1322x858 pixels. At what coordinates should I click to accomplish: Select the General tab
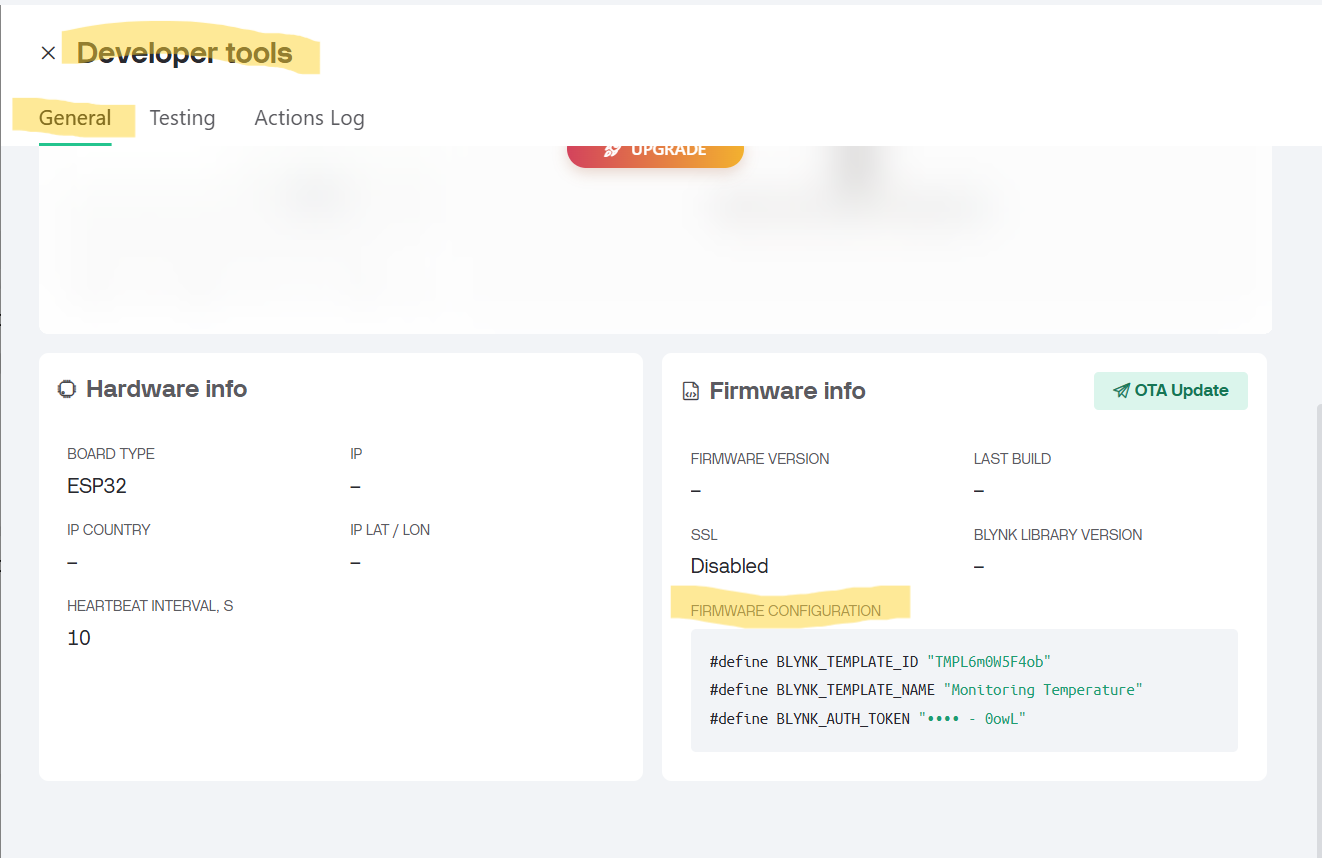pyautogui.click(x=75, y=118)
